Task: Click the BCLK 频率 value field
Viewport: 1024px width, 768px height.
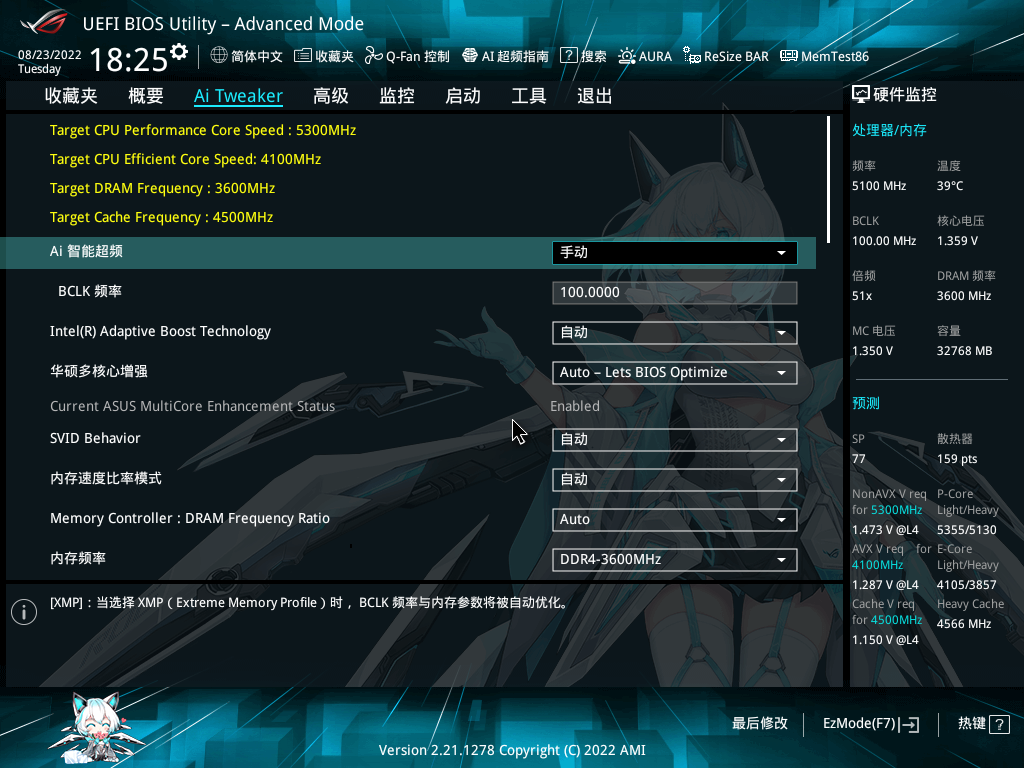Action: tap(675, 293)
